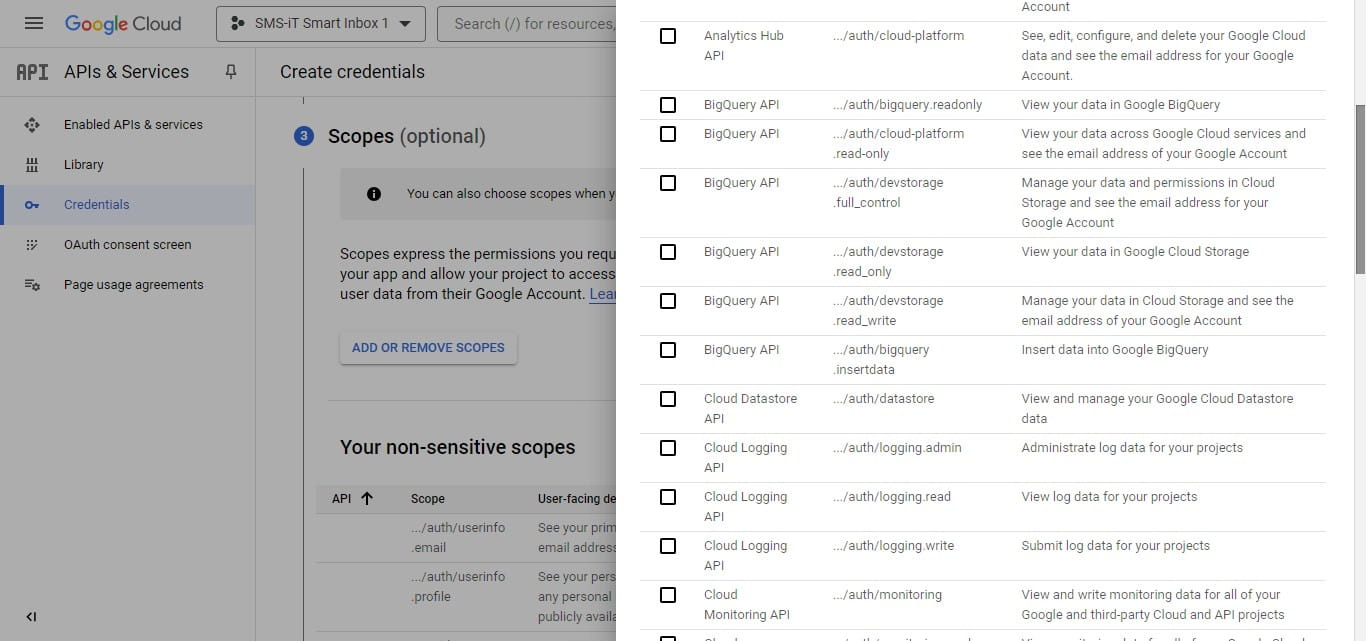Open the Library menu item

(84, 165)
